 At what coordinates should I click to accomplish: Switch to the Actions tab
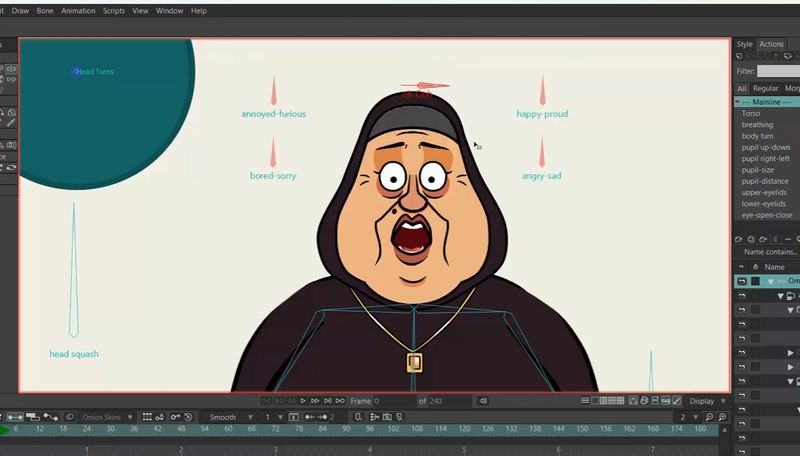pos(771,44)
